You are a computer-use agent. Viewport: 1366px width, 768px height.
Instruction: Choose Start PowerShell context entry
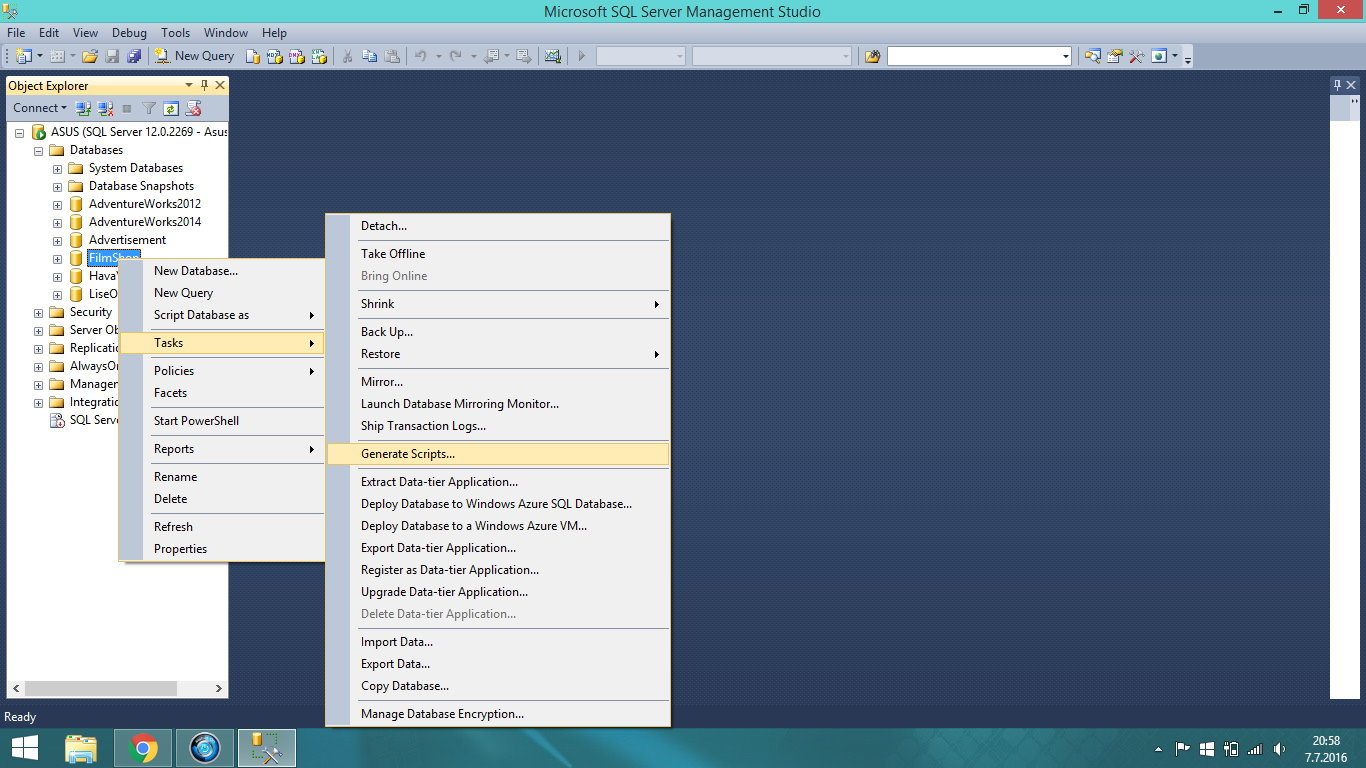[x=222, y=421]
